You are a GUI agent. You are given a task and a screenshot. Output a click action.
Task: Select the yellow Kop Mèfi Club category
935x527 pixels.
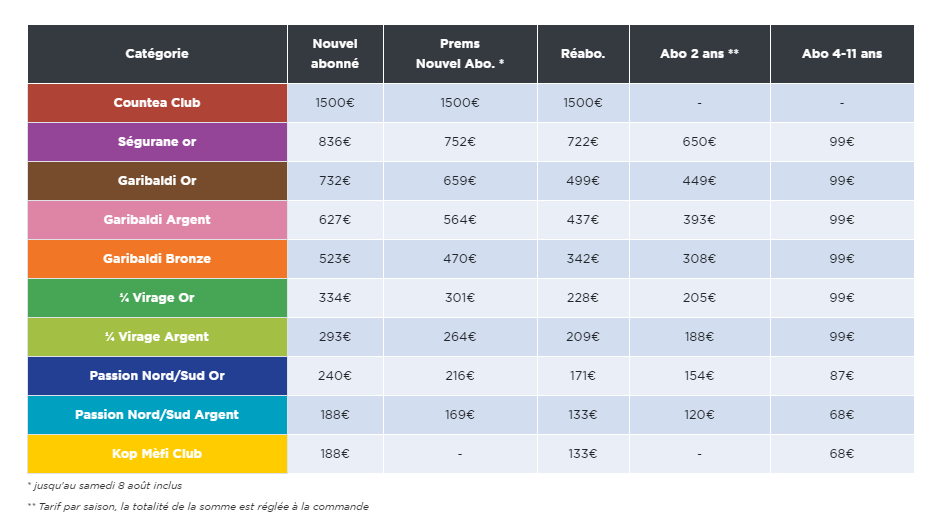coord(157,454)
